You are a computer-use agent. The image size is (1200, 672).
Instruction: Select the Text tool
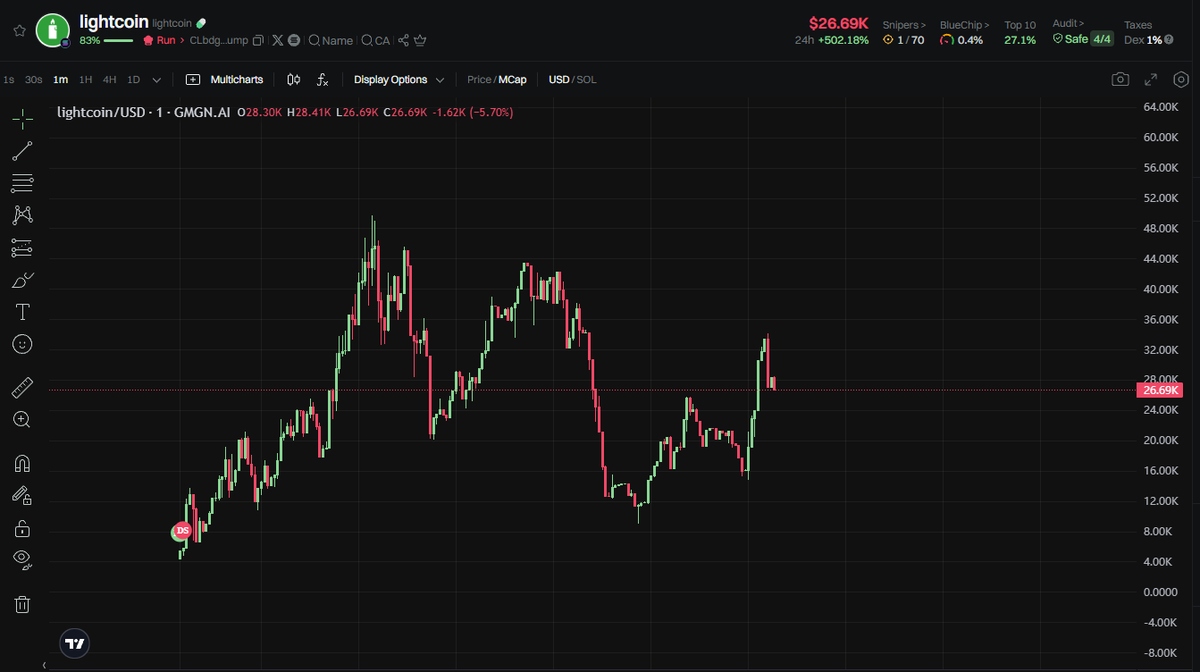(x=22, y=311)
